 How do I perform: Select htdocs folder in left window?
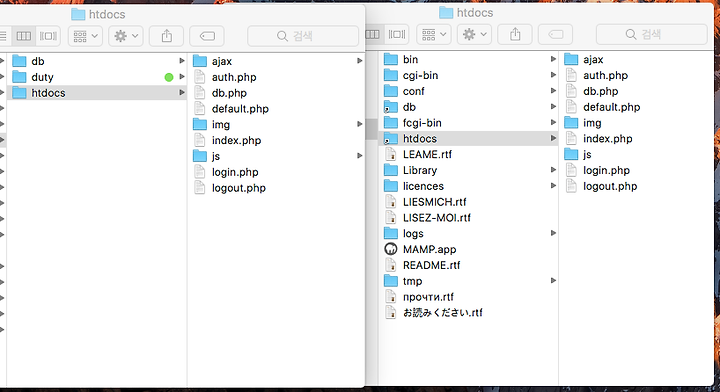96,93
